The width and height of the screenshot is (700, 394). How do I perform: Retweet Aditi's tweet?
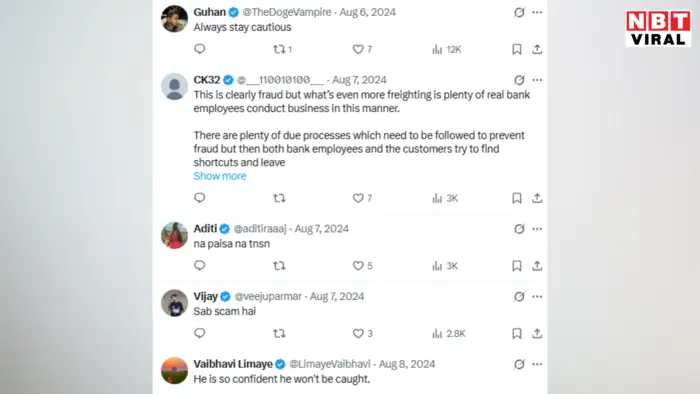click(x=279, y=265)
